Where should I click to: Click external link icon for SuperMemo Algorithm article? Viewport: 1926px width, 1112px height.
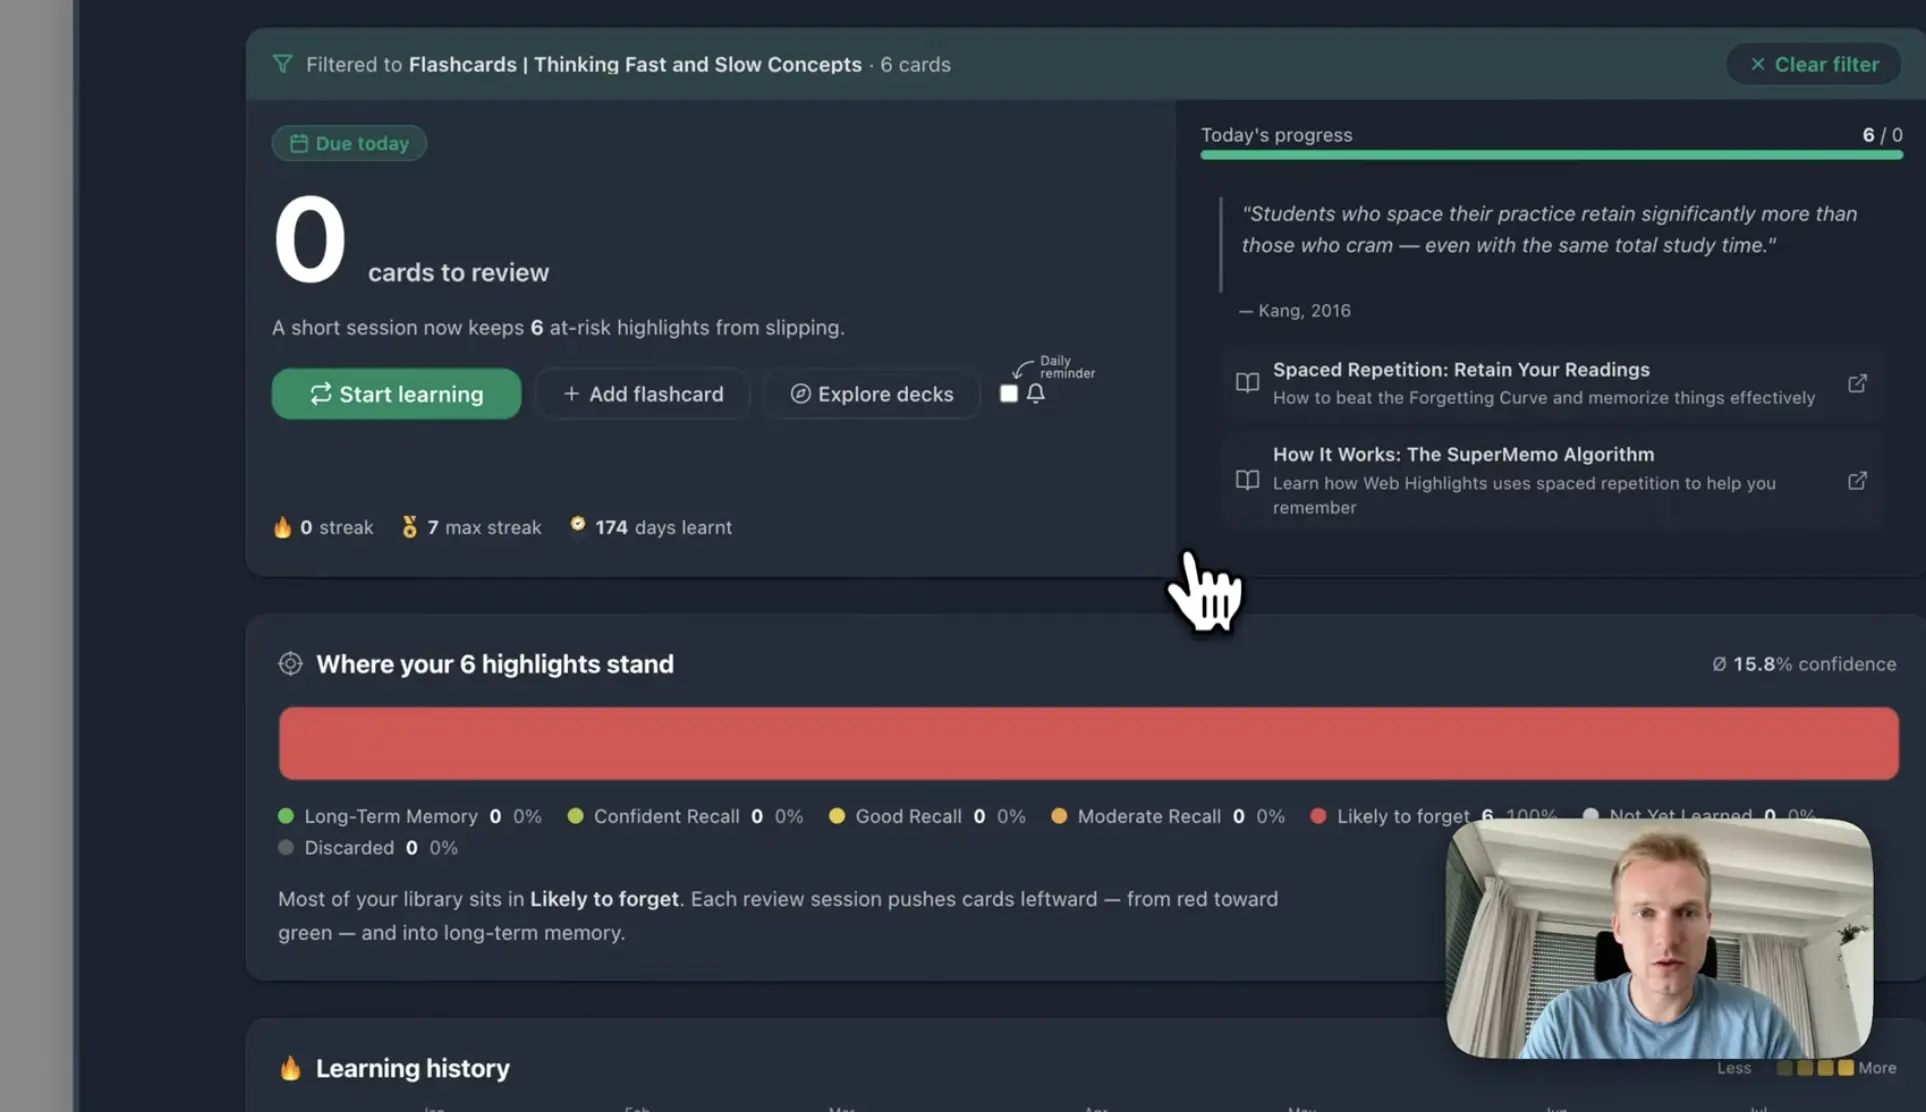[x=1857, y=481]
